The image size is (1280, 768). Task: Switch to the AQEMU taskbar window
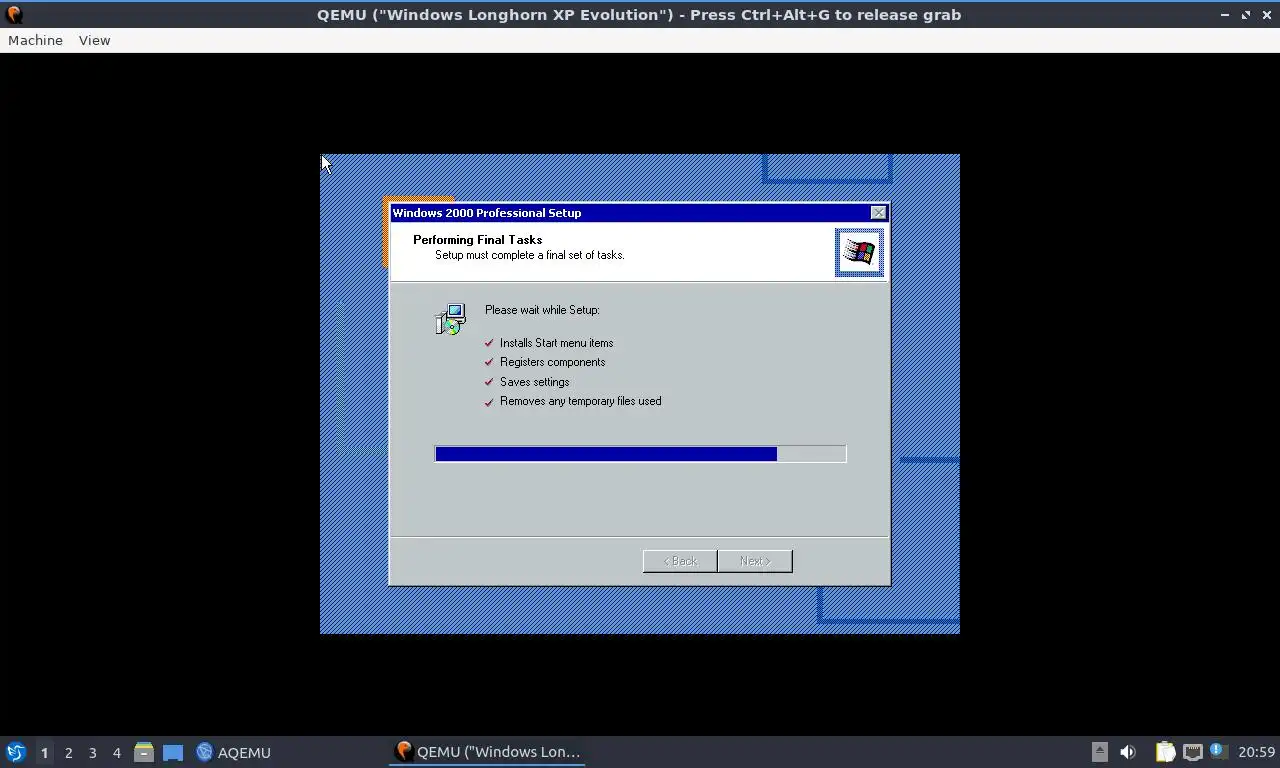[233, 752]
